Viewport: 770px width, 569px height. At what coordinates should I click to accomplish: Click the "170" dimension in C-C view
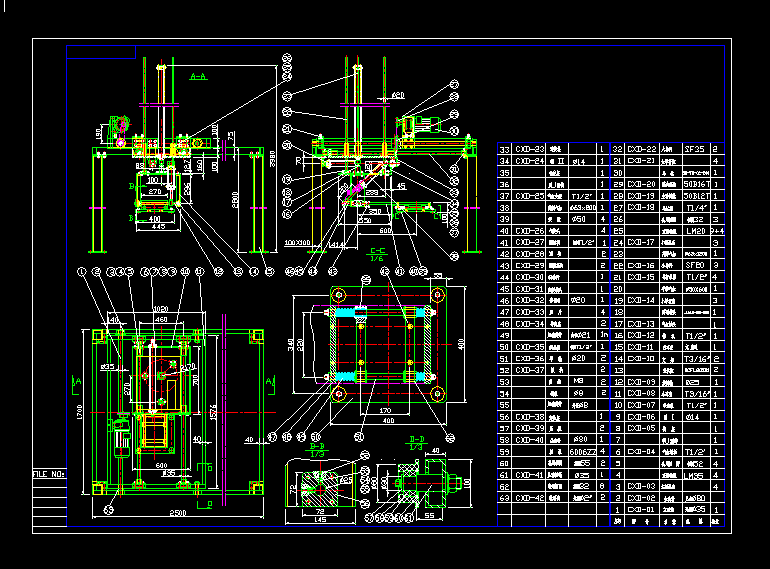[385, 410]
